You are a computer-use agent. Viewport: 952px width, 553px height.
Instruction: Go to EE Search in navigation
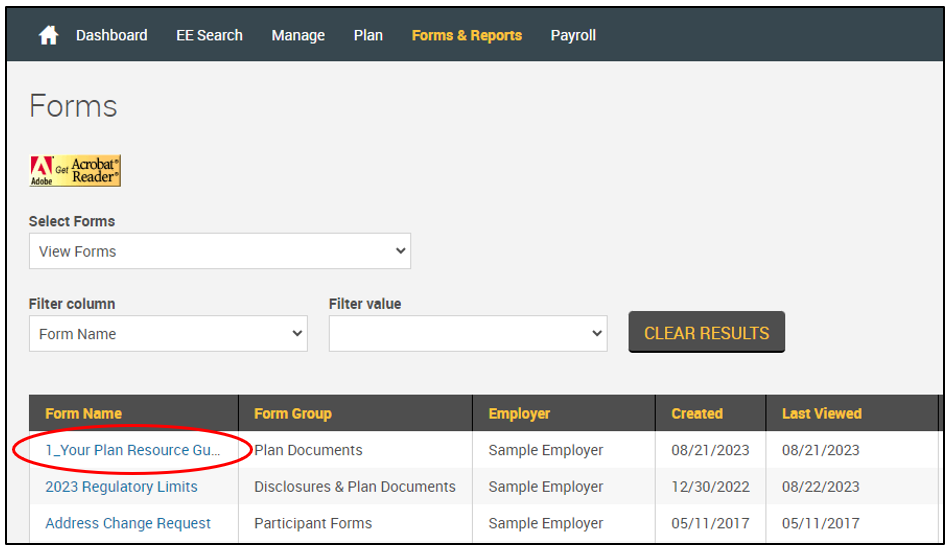209,35
